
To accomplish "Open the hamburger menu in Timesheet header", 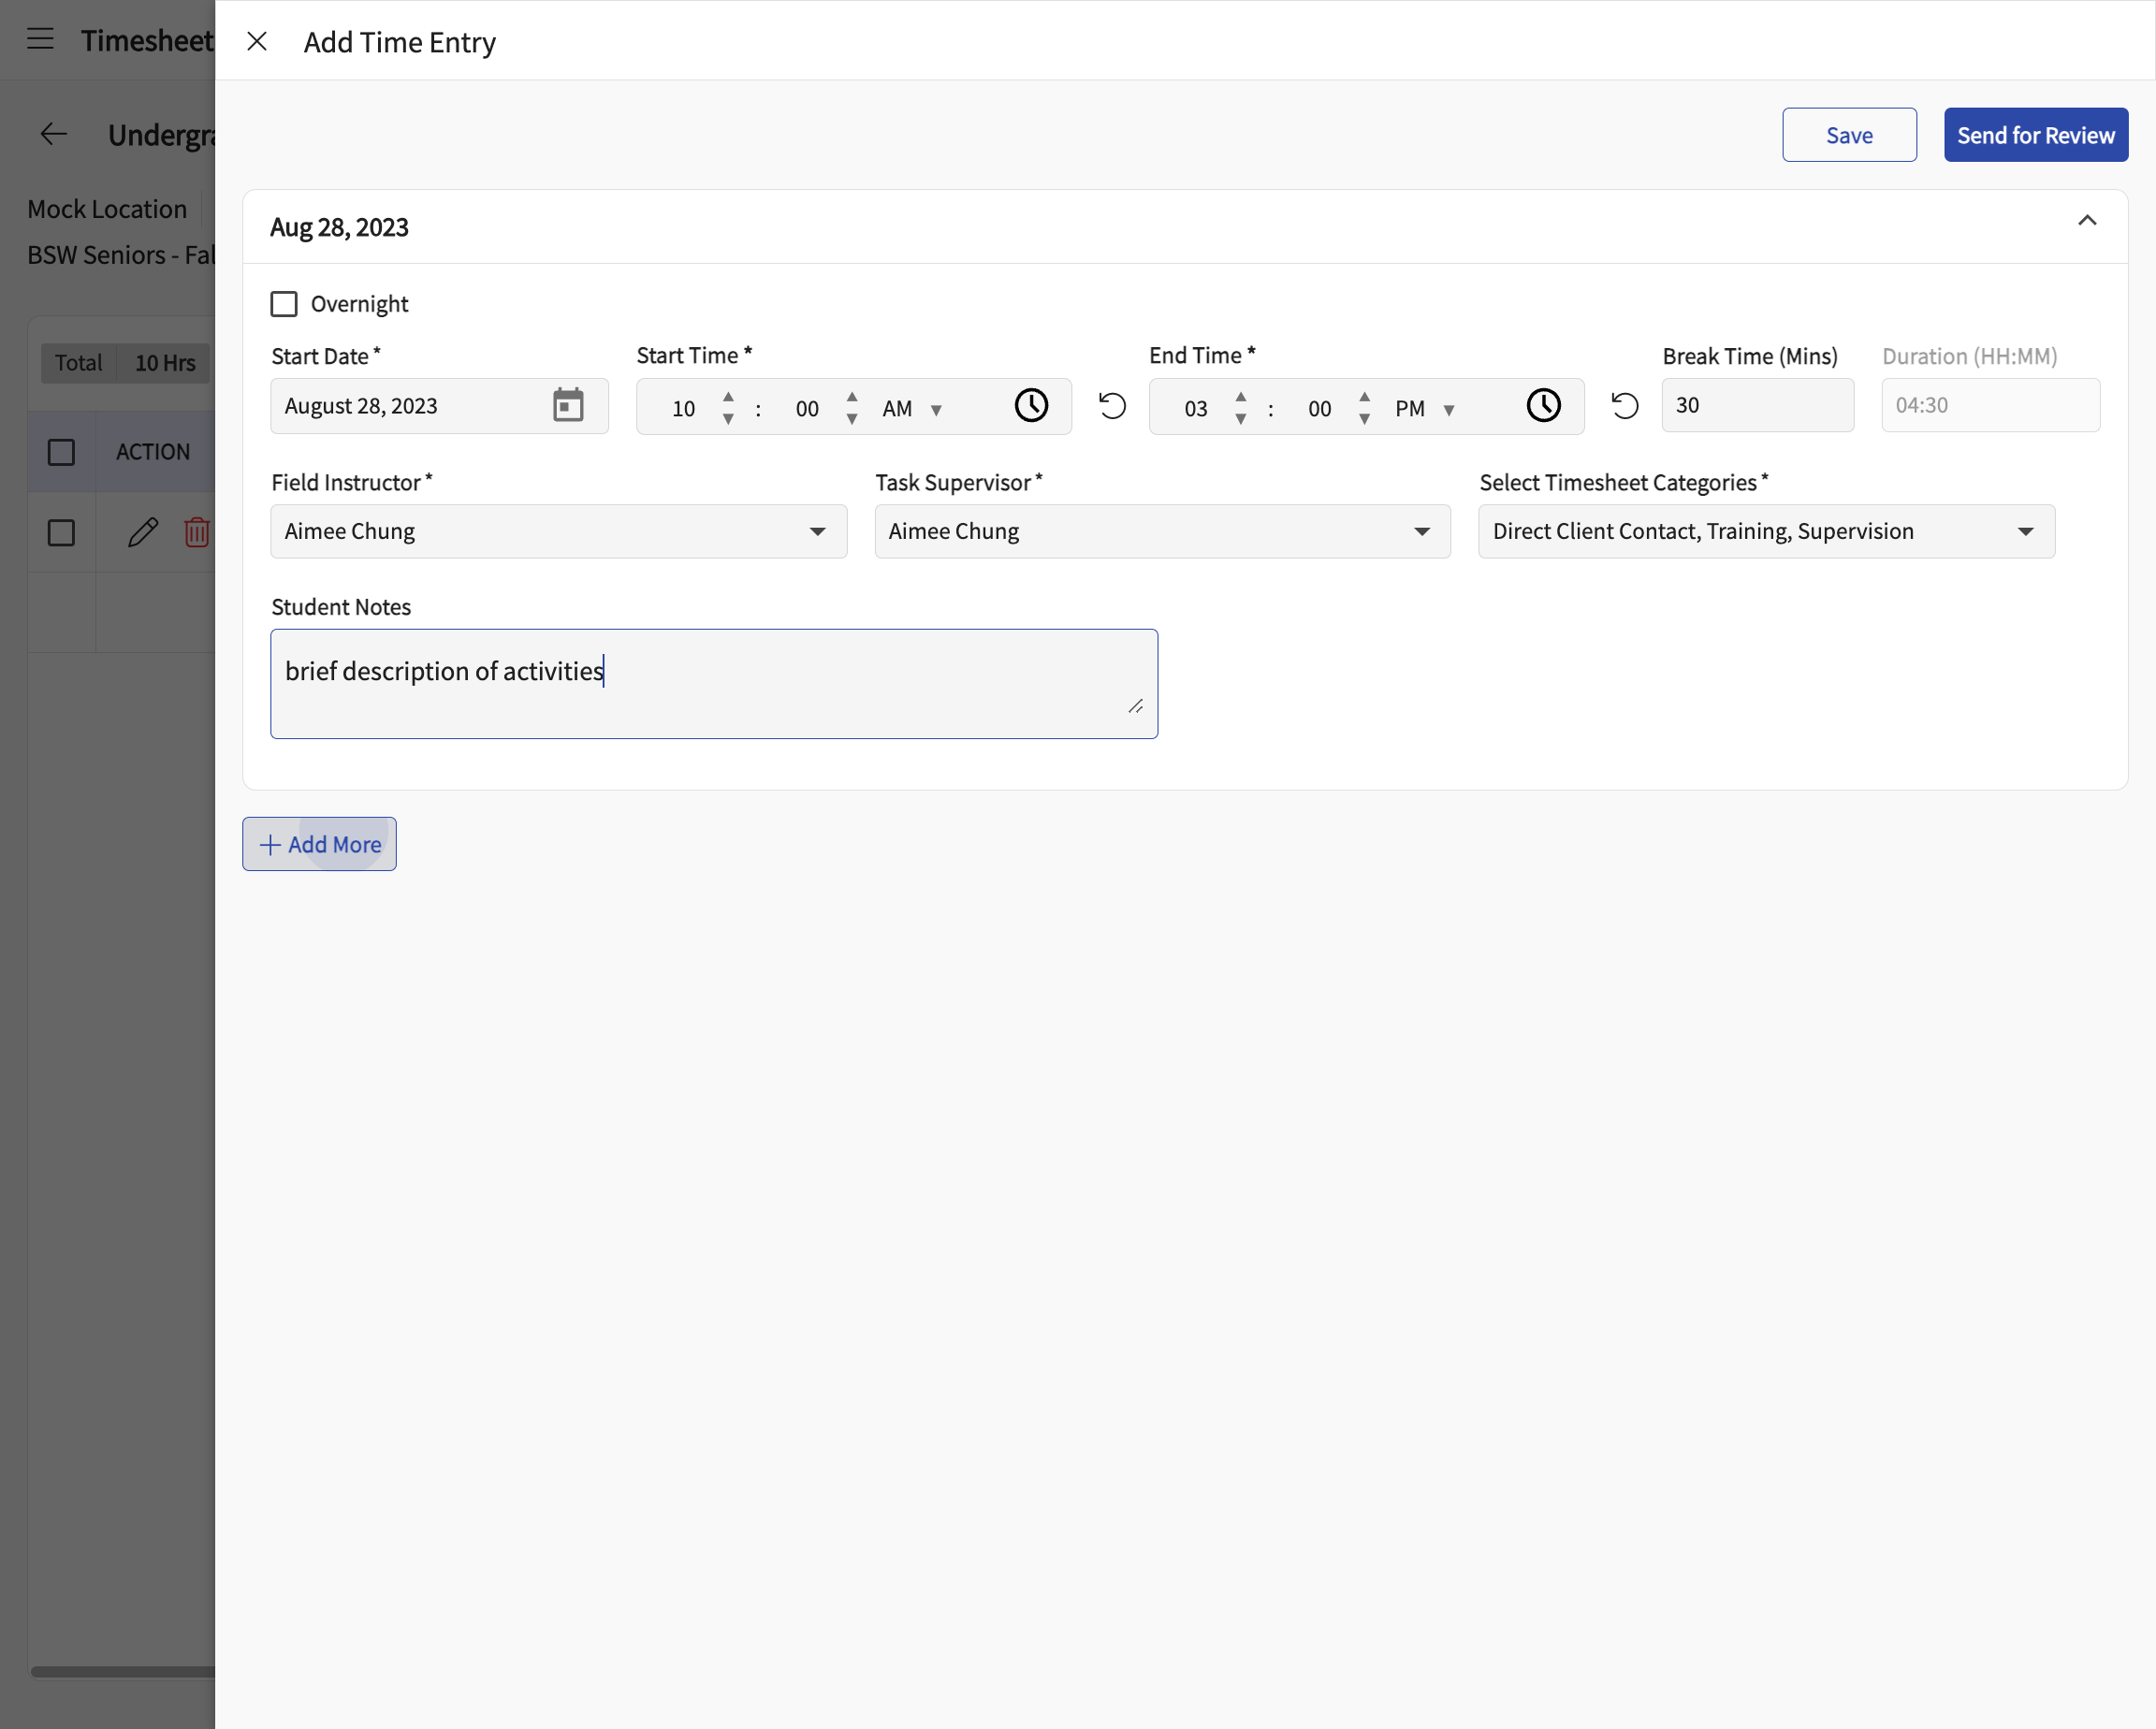I will click(40, 39).
